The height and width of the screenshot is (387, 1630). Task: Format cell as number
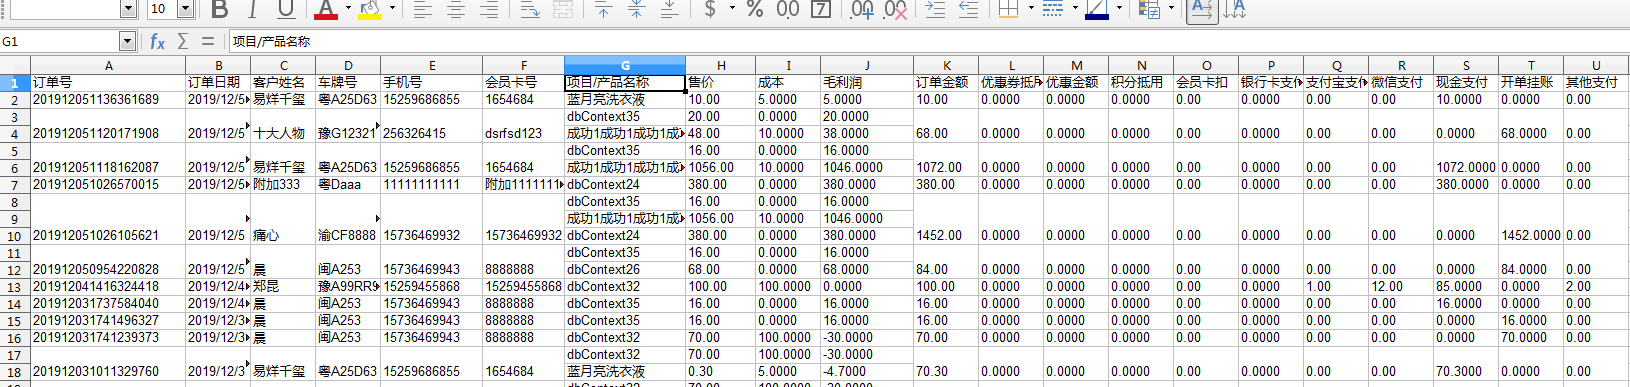point(788,10)
